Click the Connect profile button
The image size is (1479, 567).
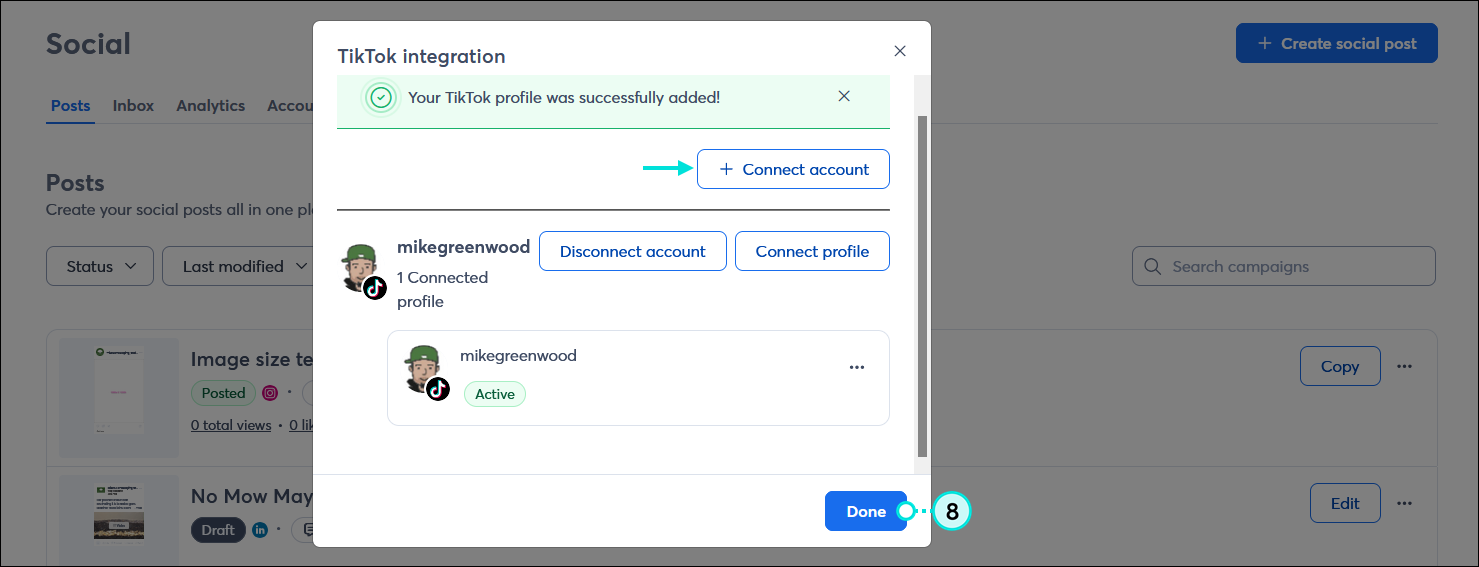812,251
